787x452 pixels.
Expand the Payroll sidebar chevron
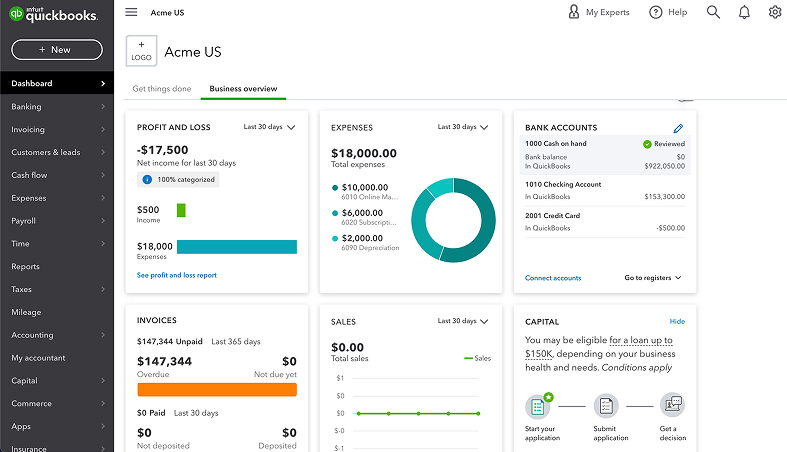tap(103, 221)
